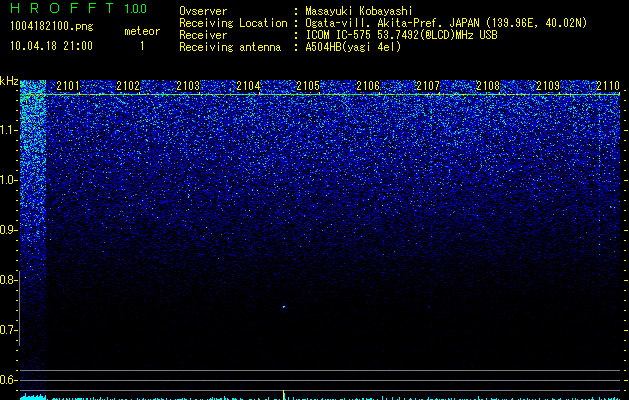Image resolution: width=629 pixels, height=400 pixels.
Task: Click the 0.9 frequency axis label
Action: [x=8, y=230]
